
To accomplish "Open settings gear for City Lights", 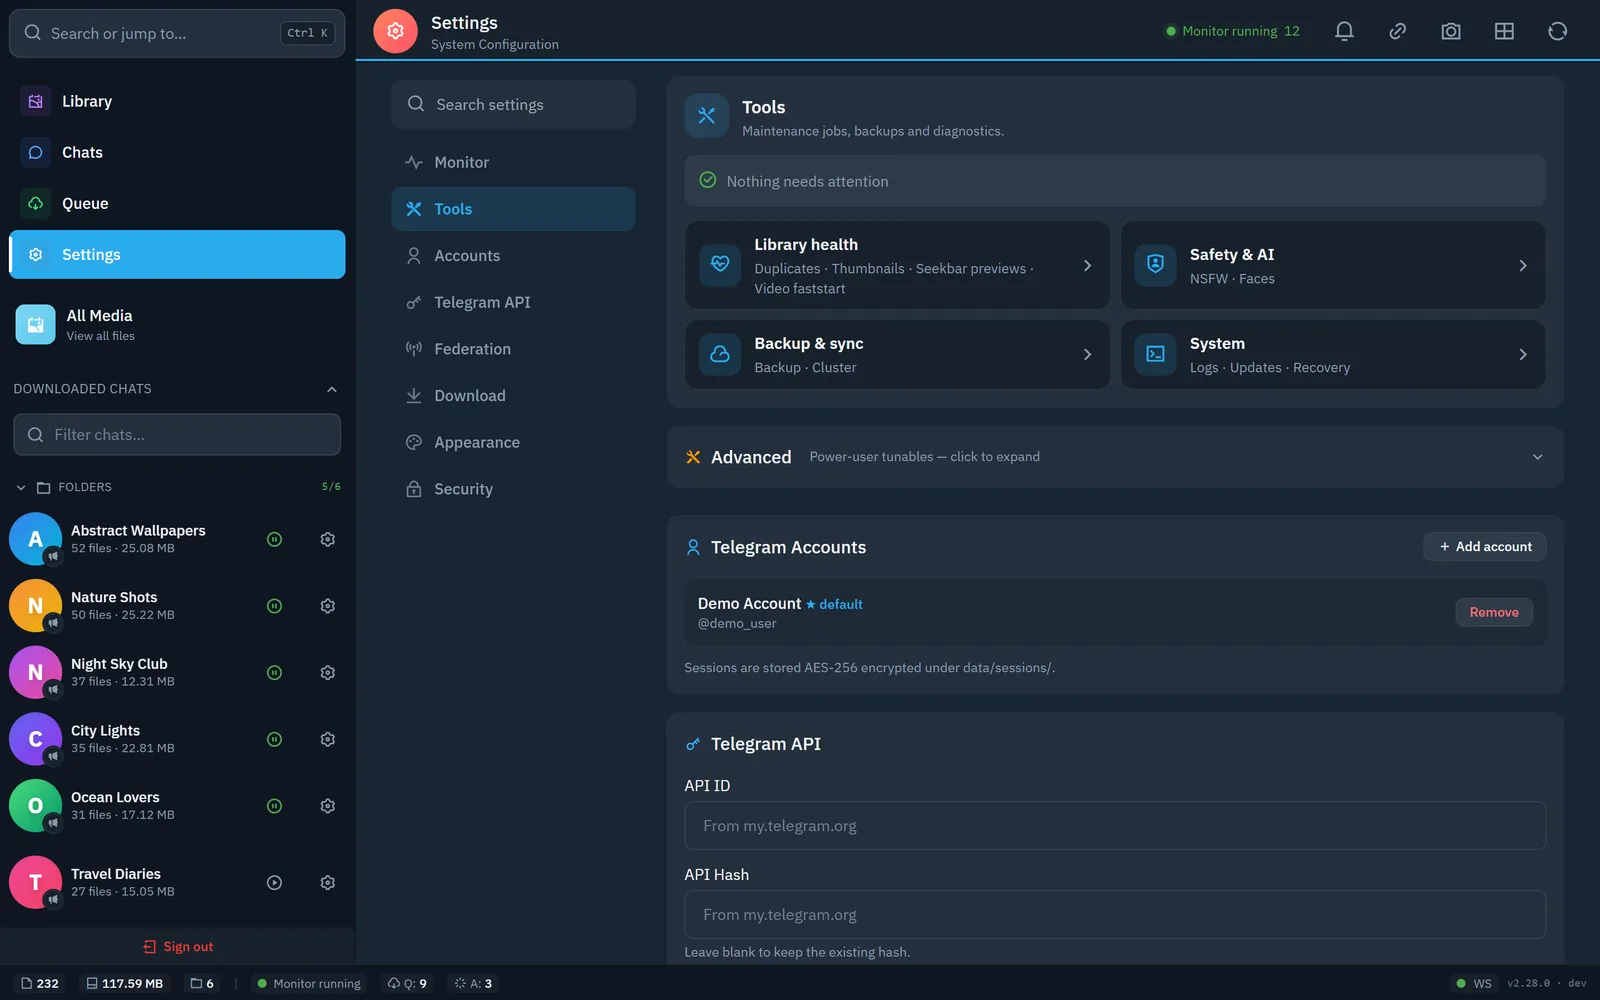I will tap(327, 739).
